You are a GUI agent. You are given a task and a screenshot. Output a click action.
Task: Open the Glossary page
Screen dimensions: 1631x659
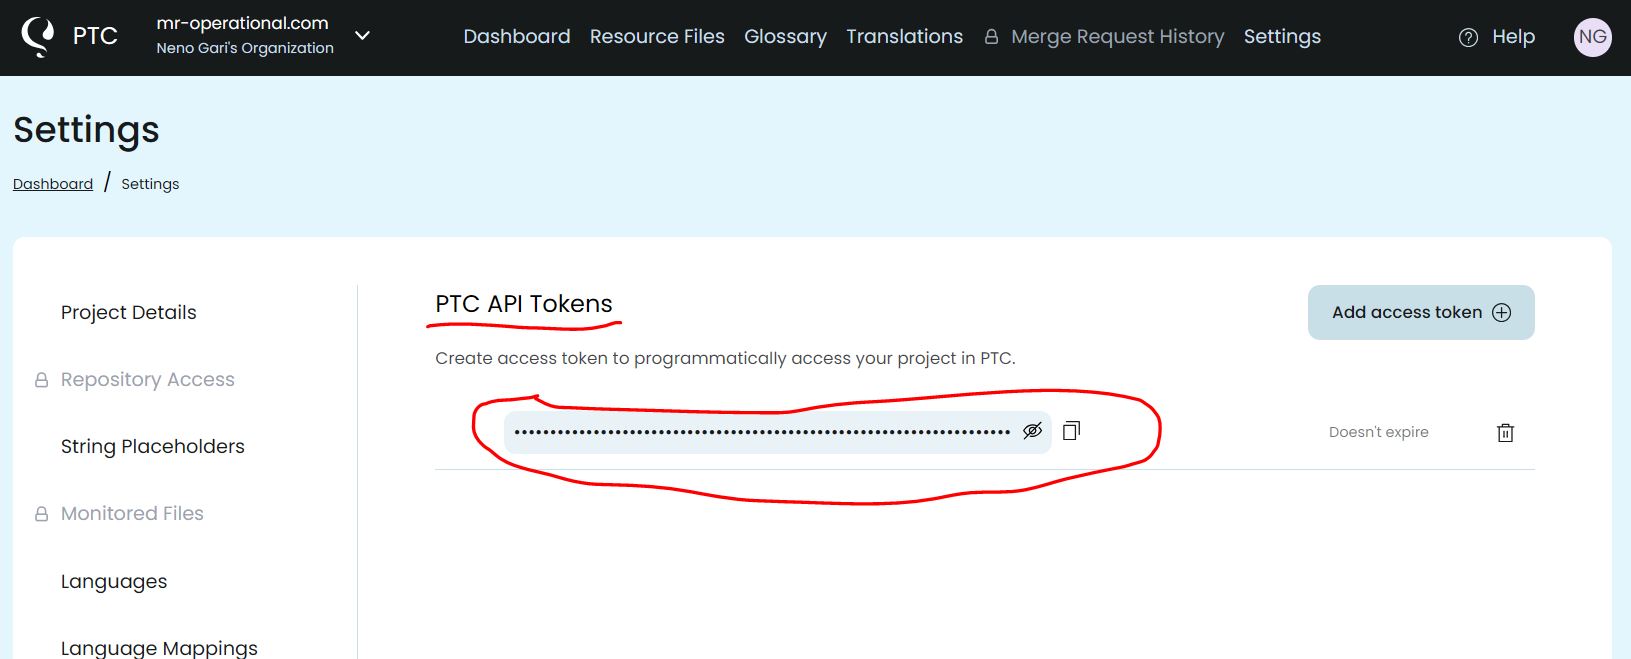(785, 37)
